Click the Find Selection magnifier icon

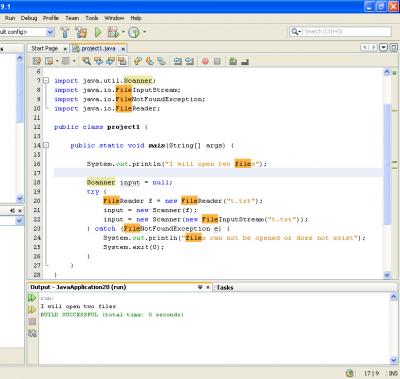pyautogui.click(x=86, y=61)
